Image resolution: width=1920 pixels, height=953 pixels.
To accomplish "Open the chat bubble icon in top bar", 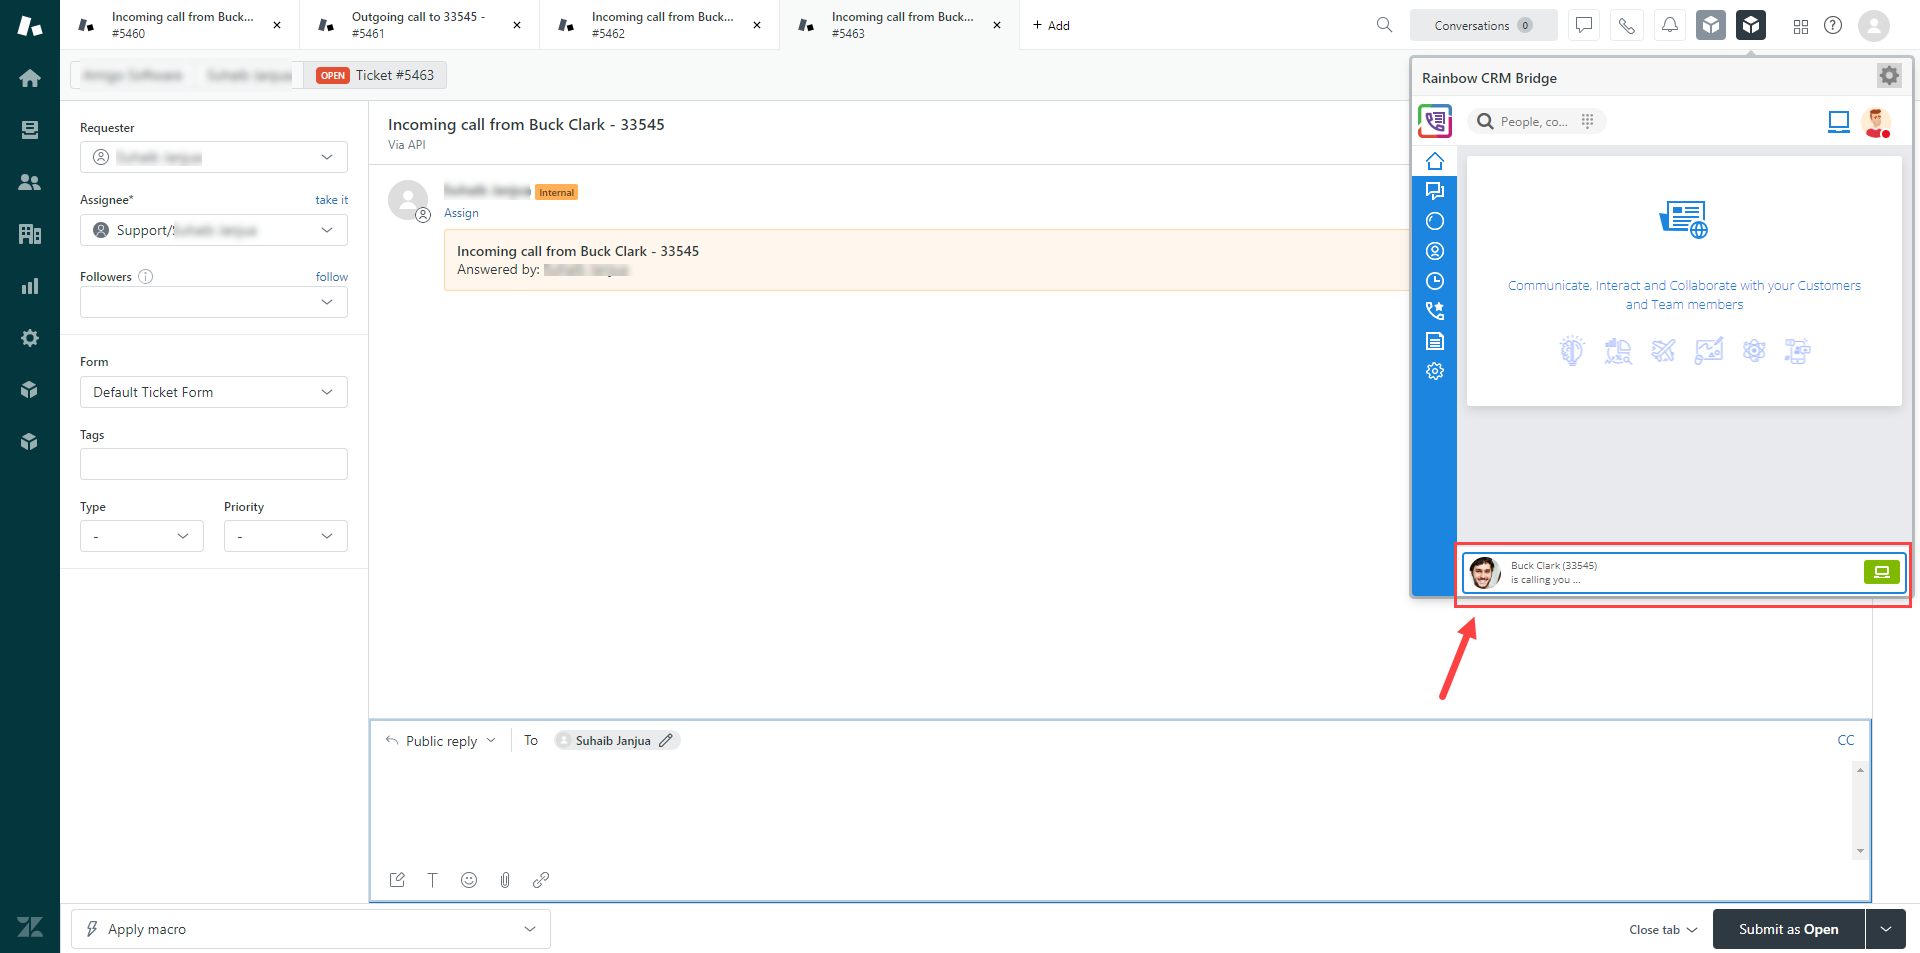I will pyautogui.click(x=1584, y=25).
